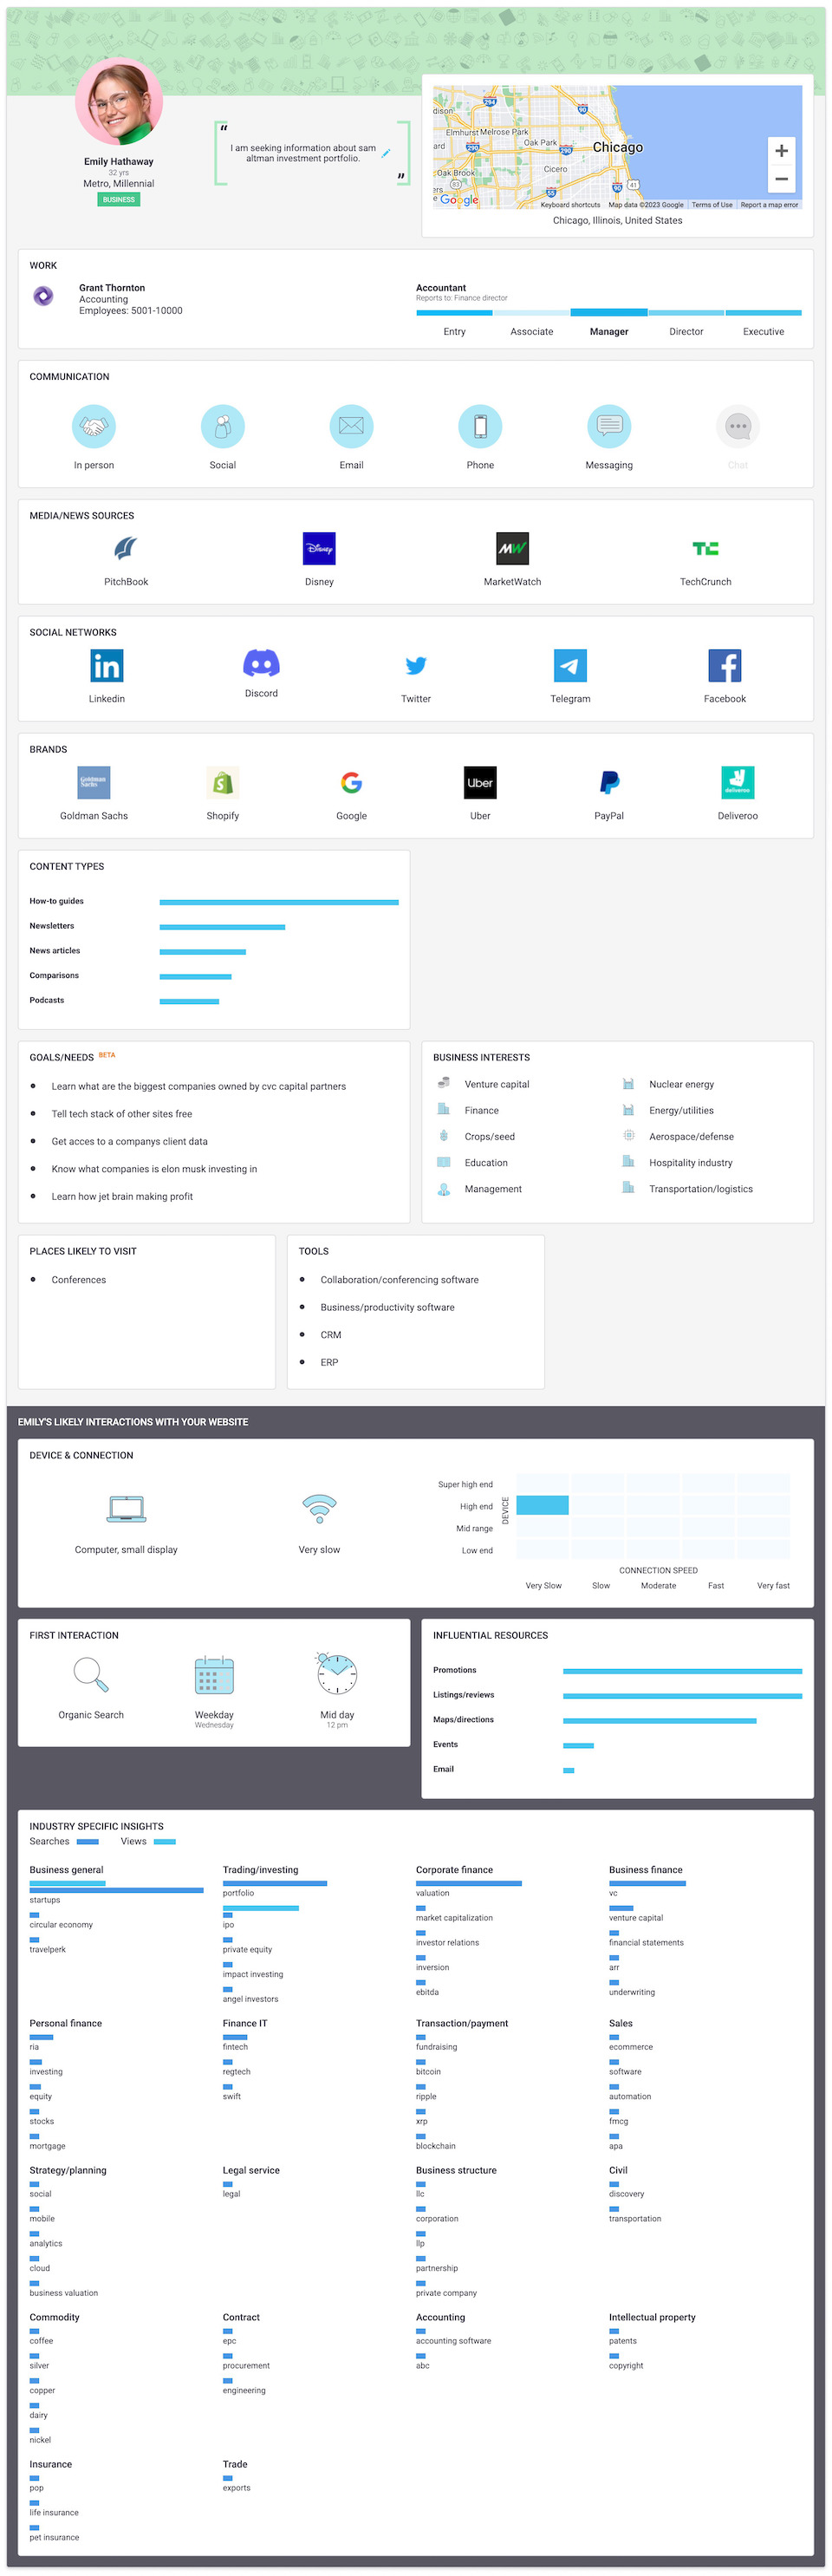Zoom out on the Chicago map
This screenshot has height=2576, width=832.
coord(781,179)
